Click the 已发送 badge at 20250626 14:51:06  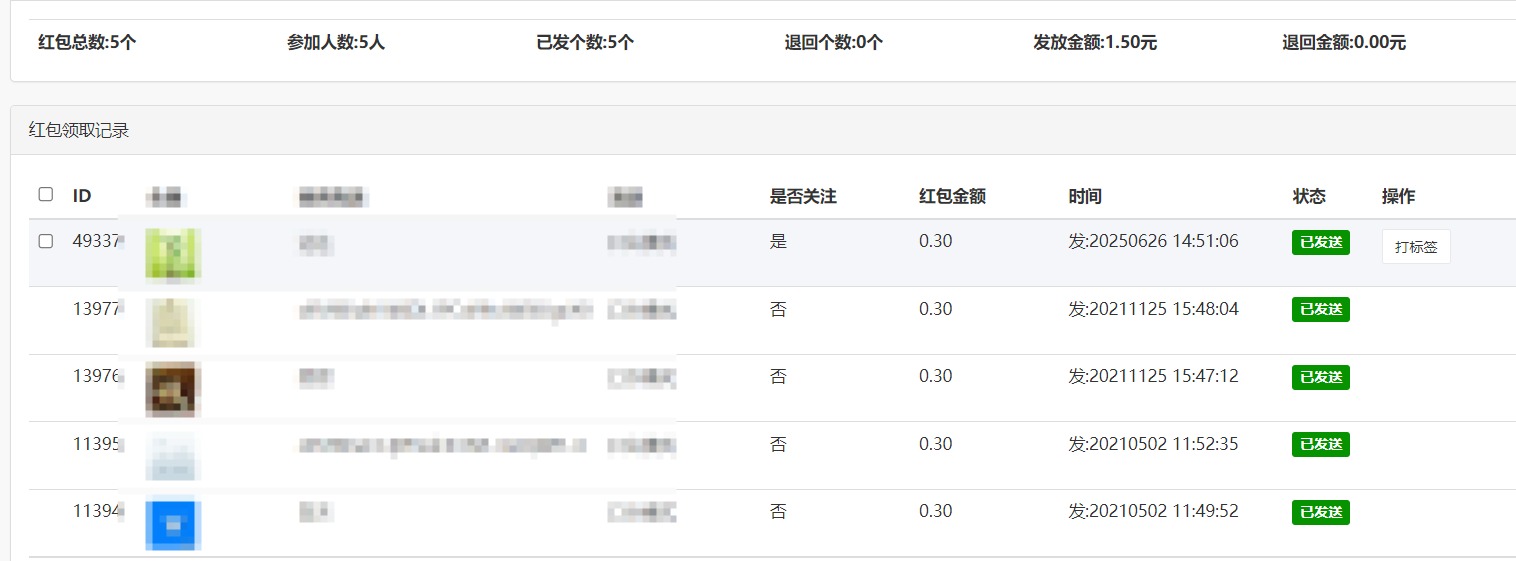tap(1321, 242)
